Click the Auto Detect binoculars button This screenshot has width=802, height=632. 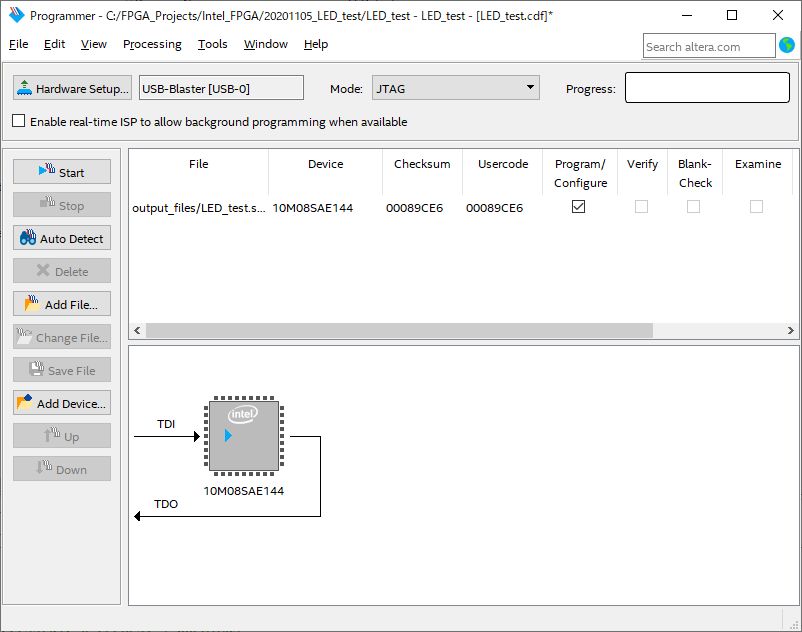click(61, 239)
